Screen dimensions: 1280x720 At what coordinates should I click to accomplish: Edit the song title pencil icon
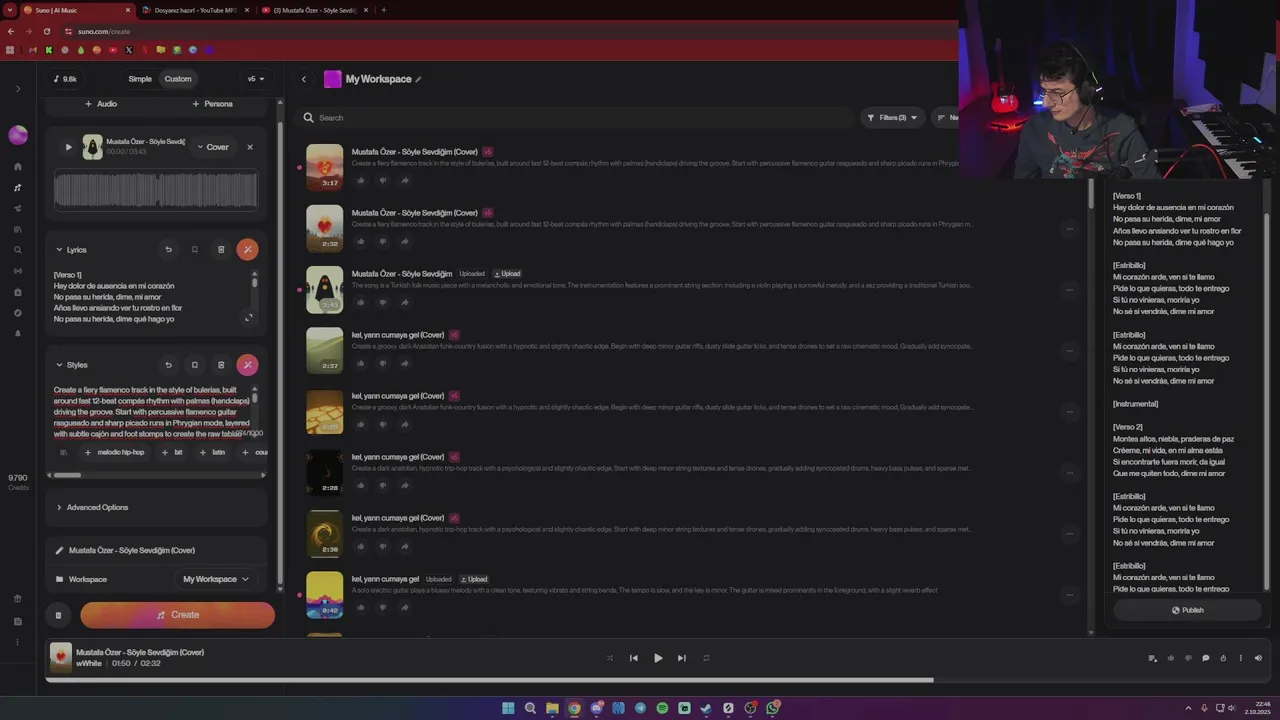pyautogui.click(x=59, y=550)
